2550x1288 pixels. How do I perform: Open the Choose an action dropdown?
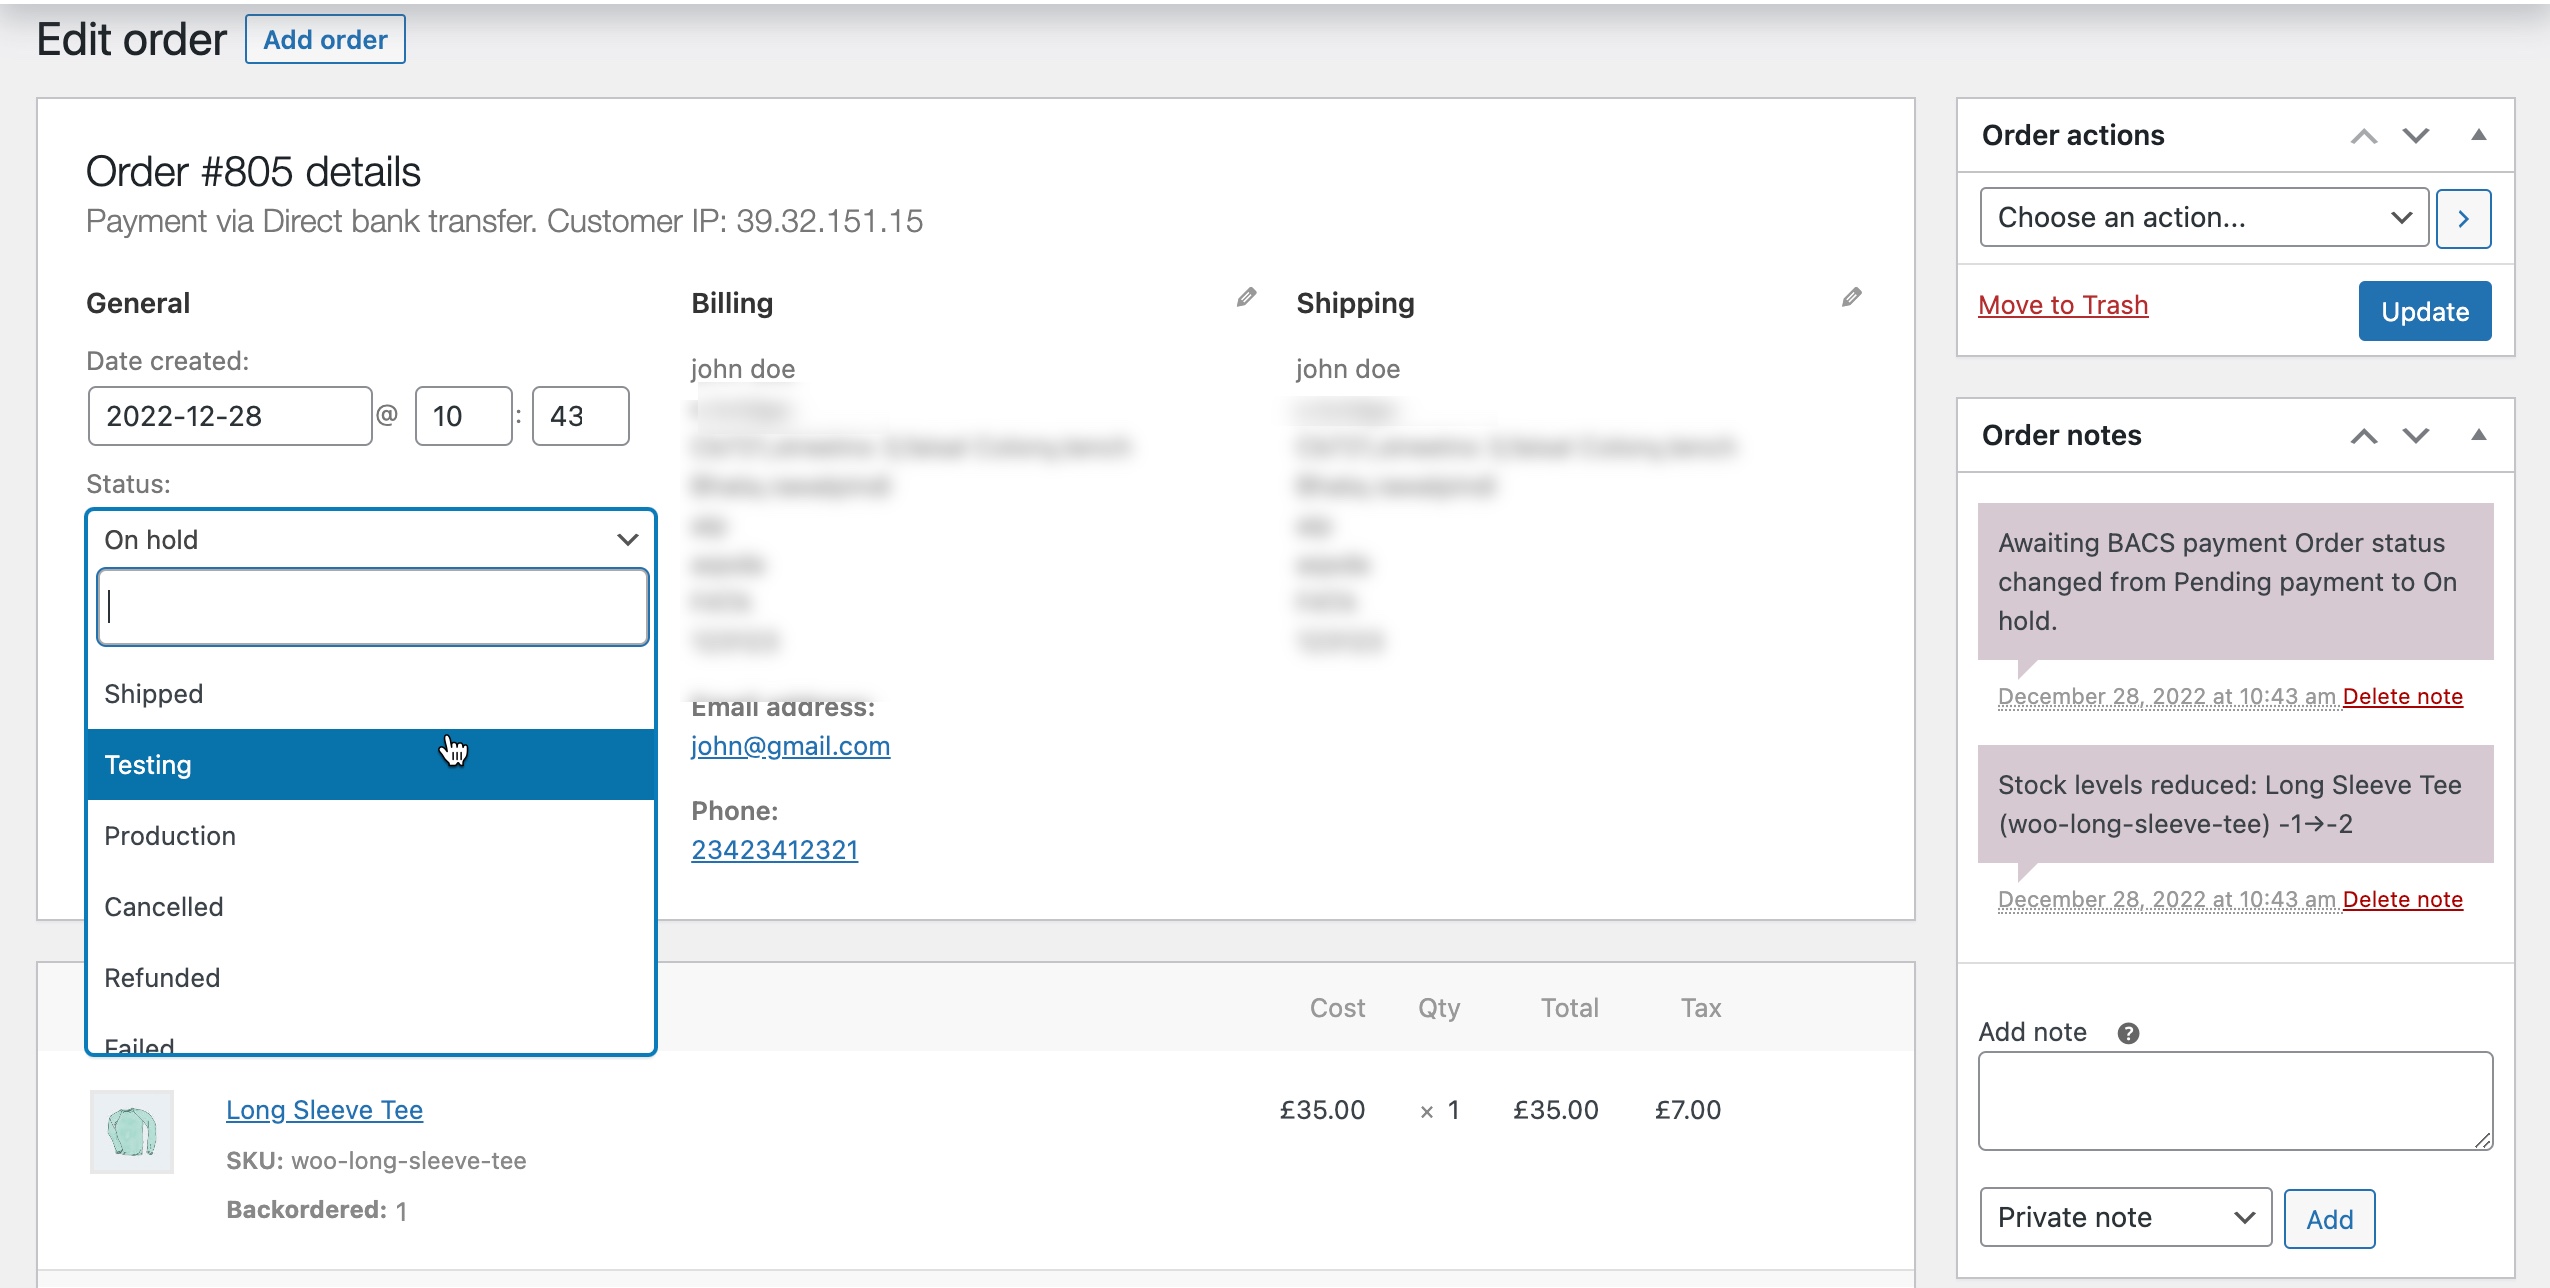click(x=2200, y=217)
